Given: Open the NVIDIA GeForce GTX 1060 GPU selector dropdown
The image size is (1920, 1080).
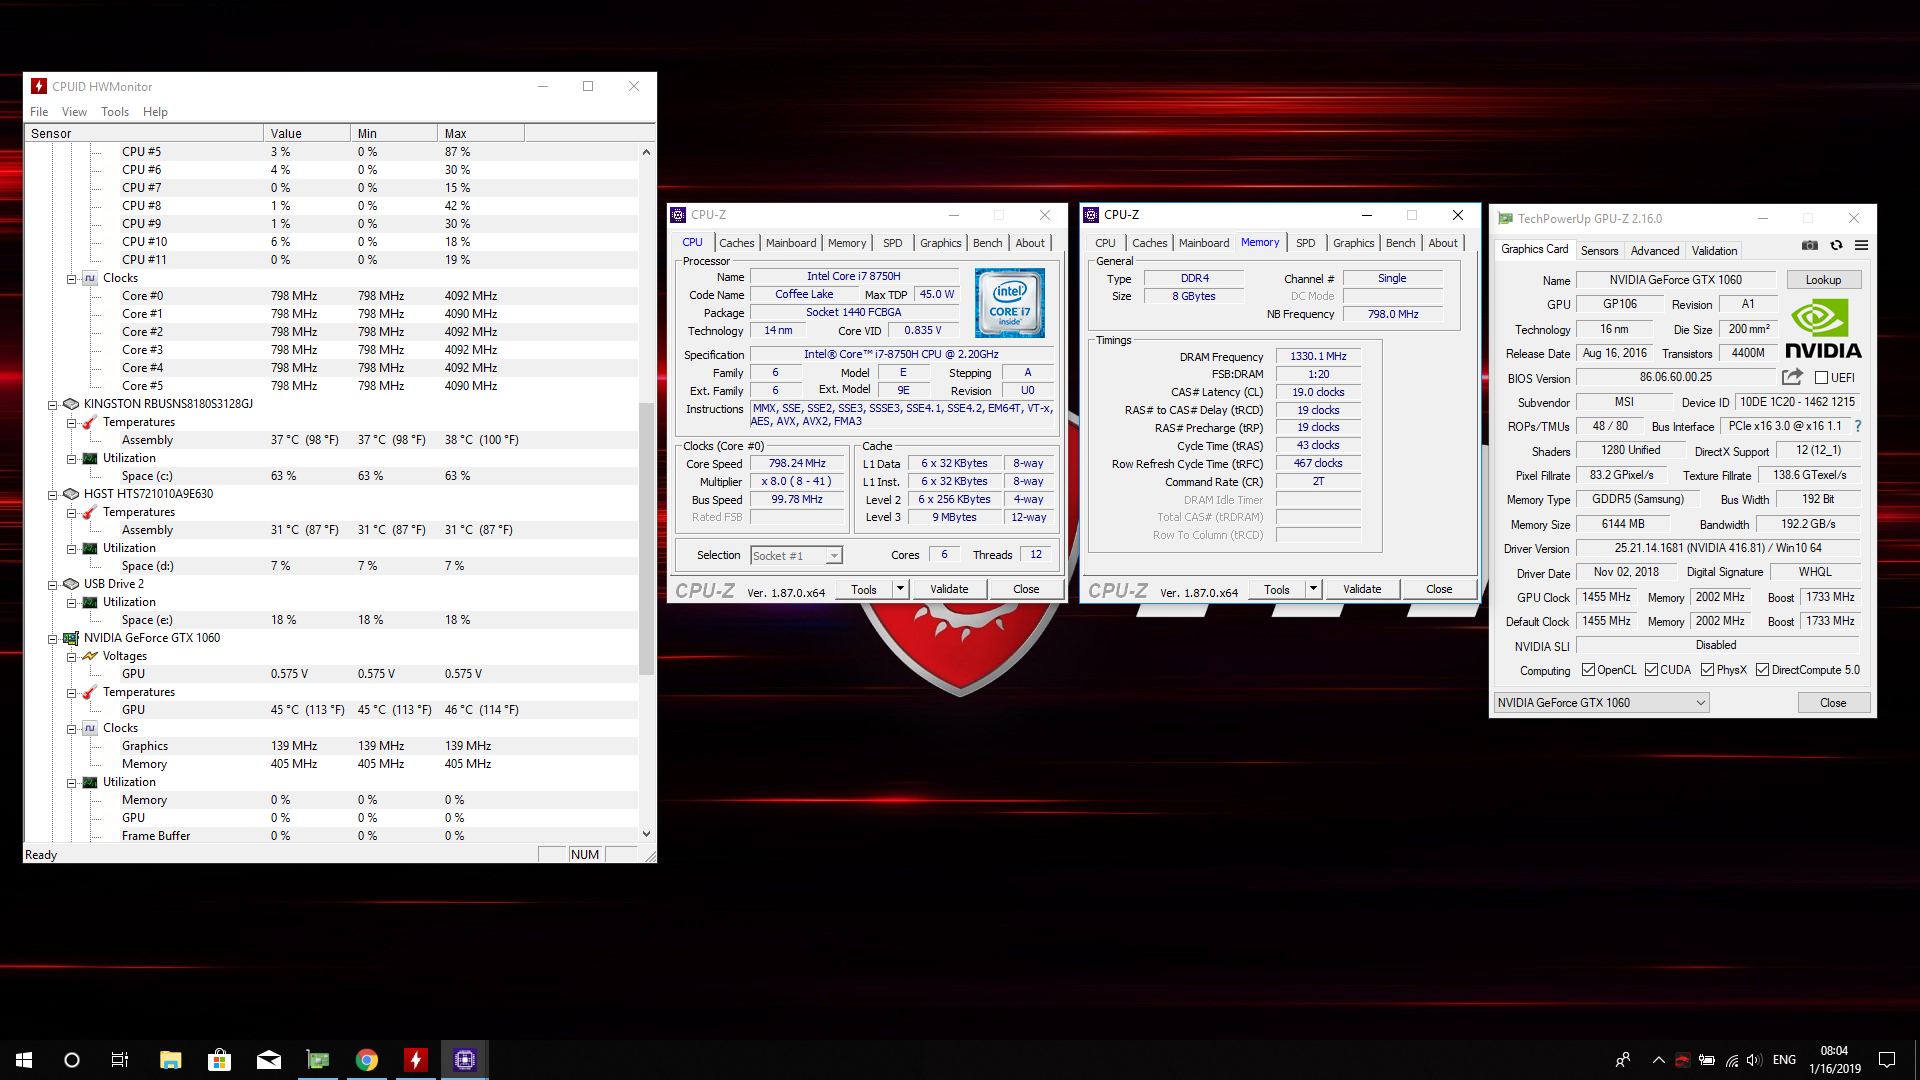Looking at the screenshot, I should [x=1601, y=703].
